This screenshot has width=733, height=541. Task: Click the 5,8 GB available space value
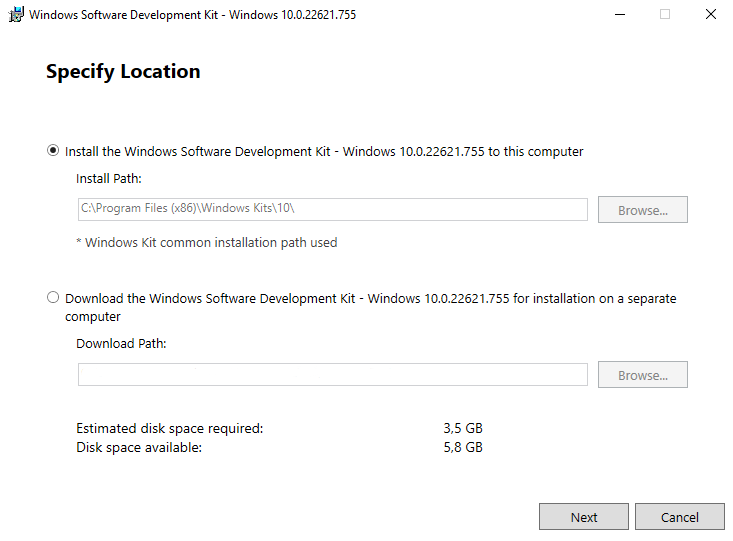click(x=463, y=447)
